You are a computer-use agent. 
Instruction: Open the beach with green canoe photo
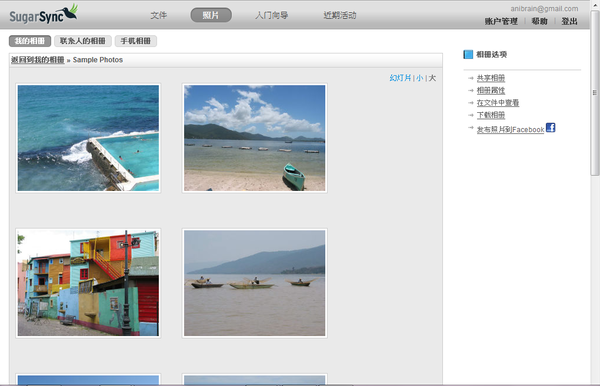pyautogui.click(x=254, y=138)
